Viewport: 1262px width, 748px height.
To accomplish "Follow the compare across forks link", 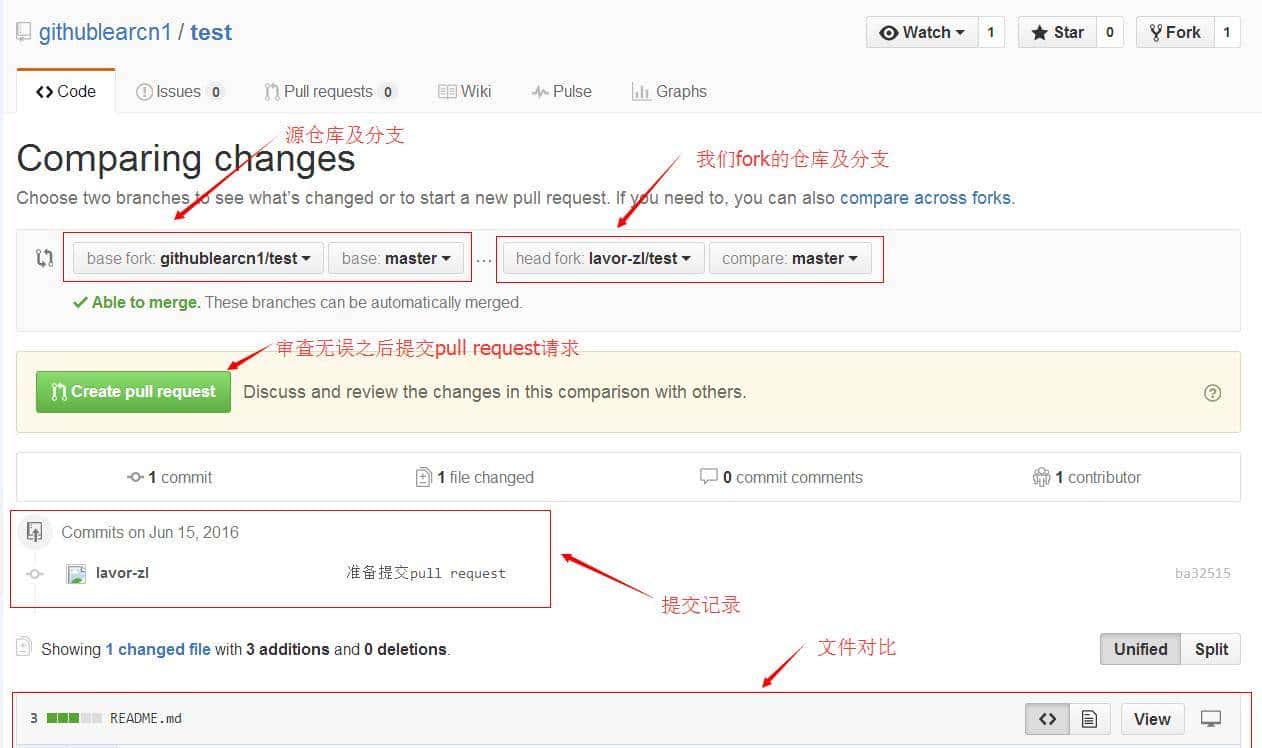I will click(x=925, y=198).
